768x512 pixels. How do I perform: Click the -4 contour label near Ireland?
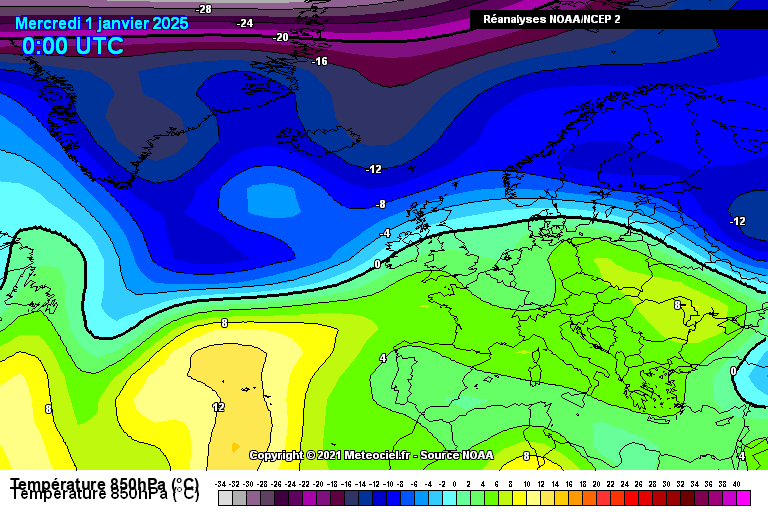(385, 233)
